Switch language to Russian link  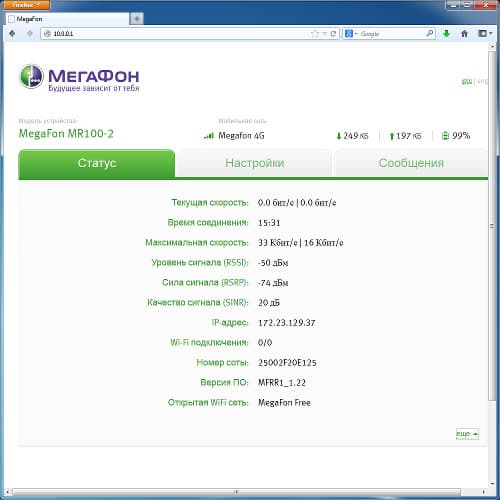coord(466,81)
